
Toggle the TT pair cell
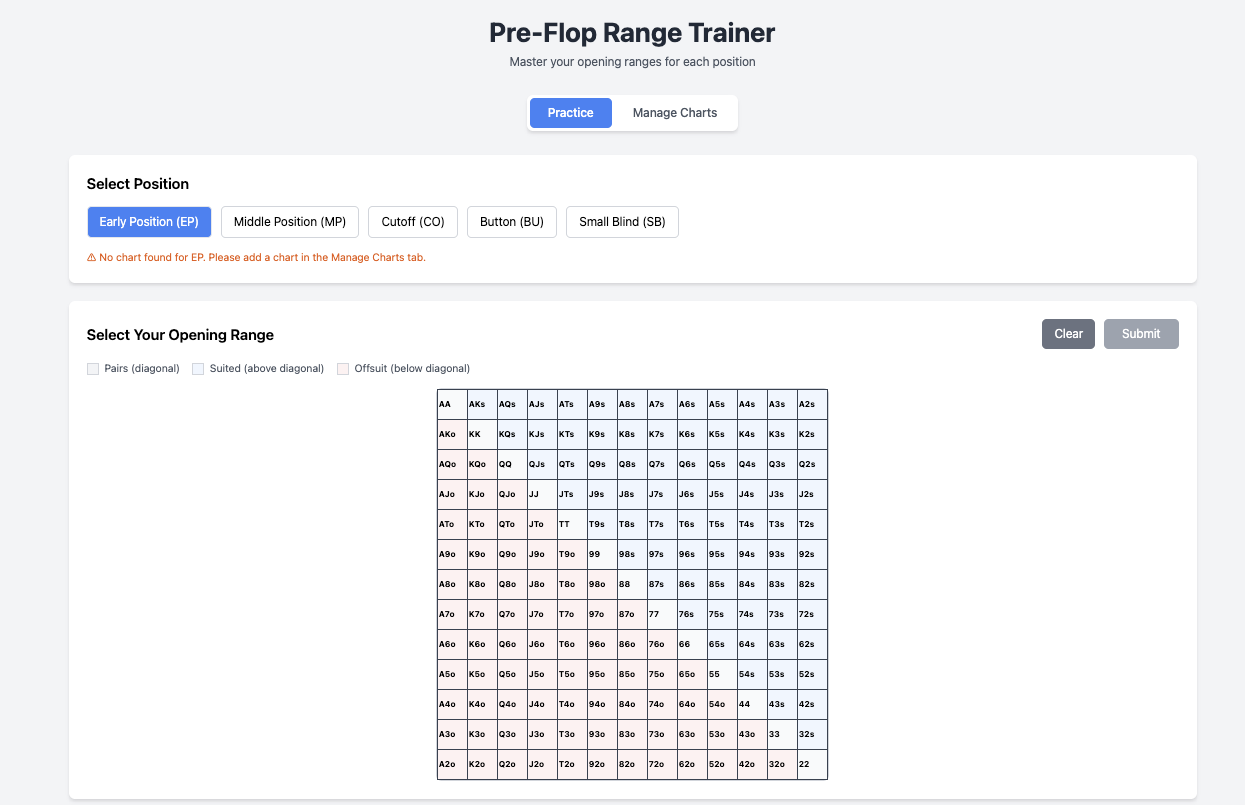573,525
